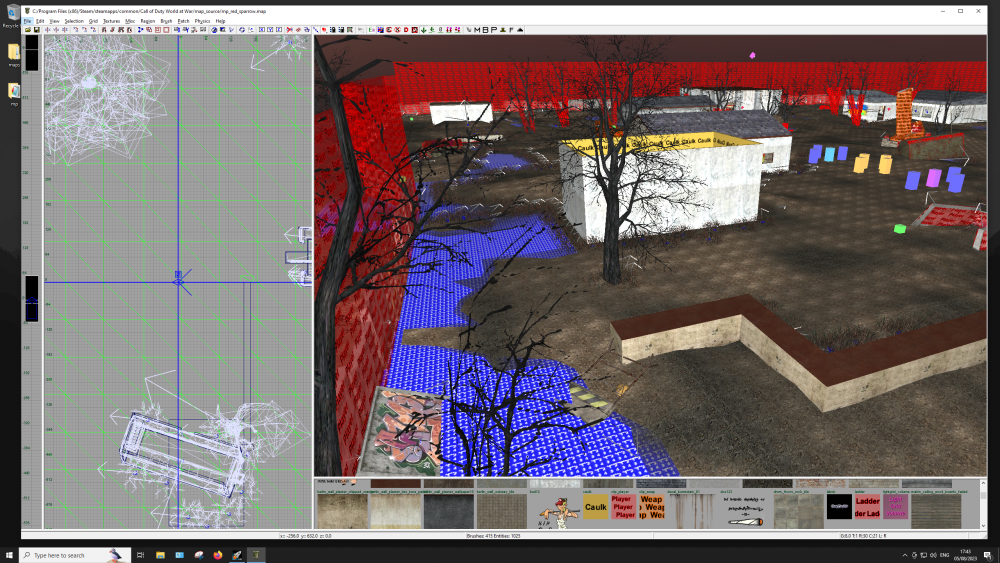Screen dimensions: 1000x563
Task: Open the Misc menu
Action: (x=130, y=21)
